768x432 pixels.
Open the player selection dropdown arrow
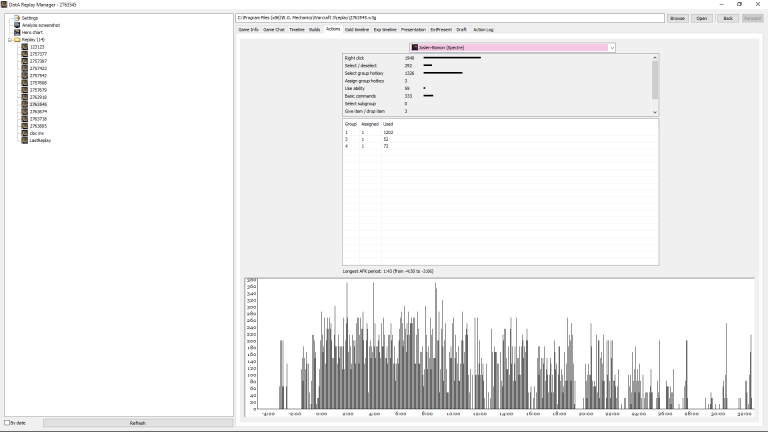point(612,48)
